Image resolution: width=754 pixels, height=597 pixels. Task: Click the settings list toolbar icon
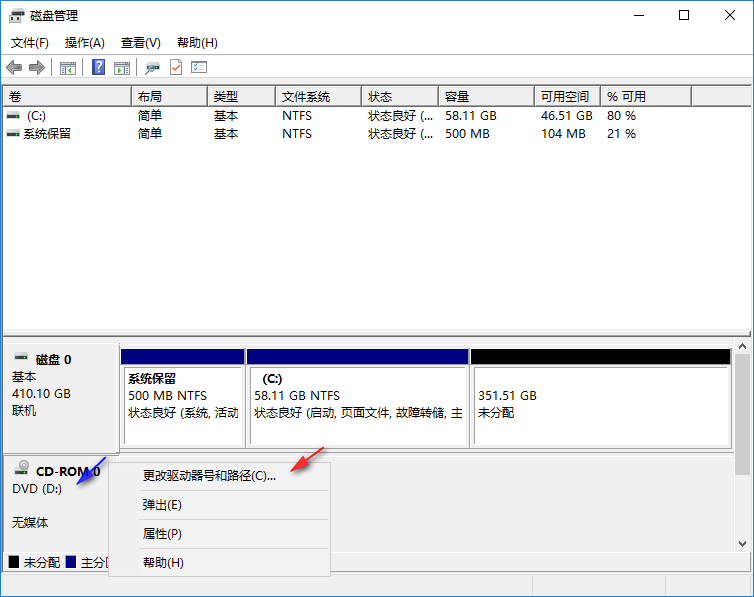pos(199,67)
